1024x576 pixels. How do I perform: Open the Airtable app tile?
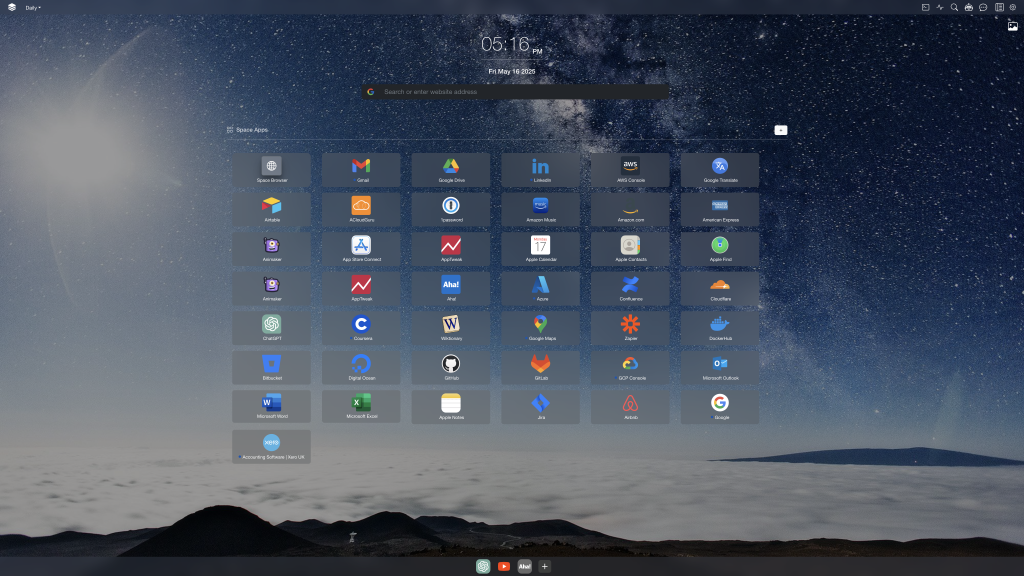pos(271,210)
